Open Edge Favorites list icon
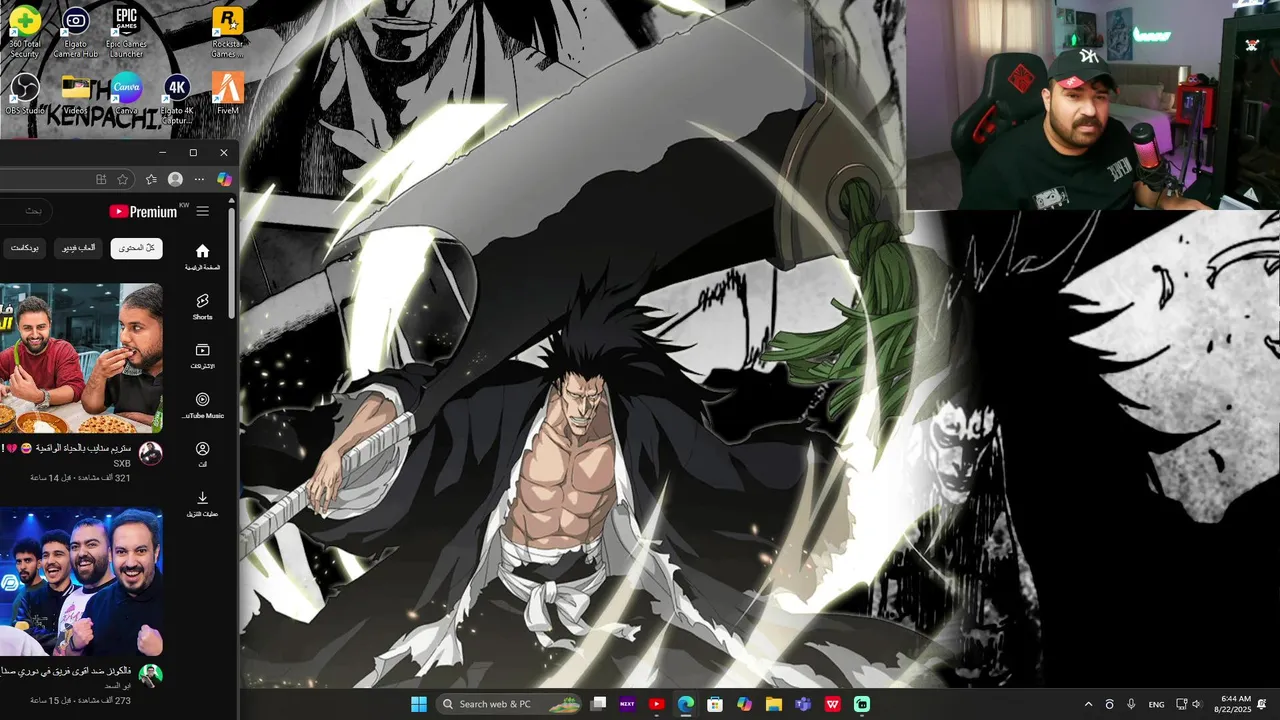This screenshot has width=1280, height=720. pos(151,179)
